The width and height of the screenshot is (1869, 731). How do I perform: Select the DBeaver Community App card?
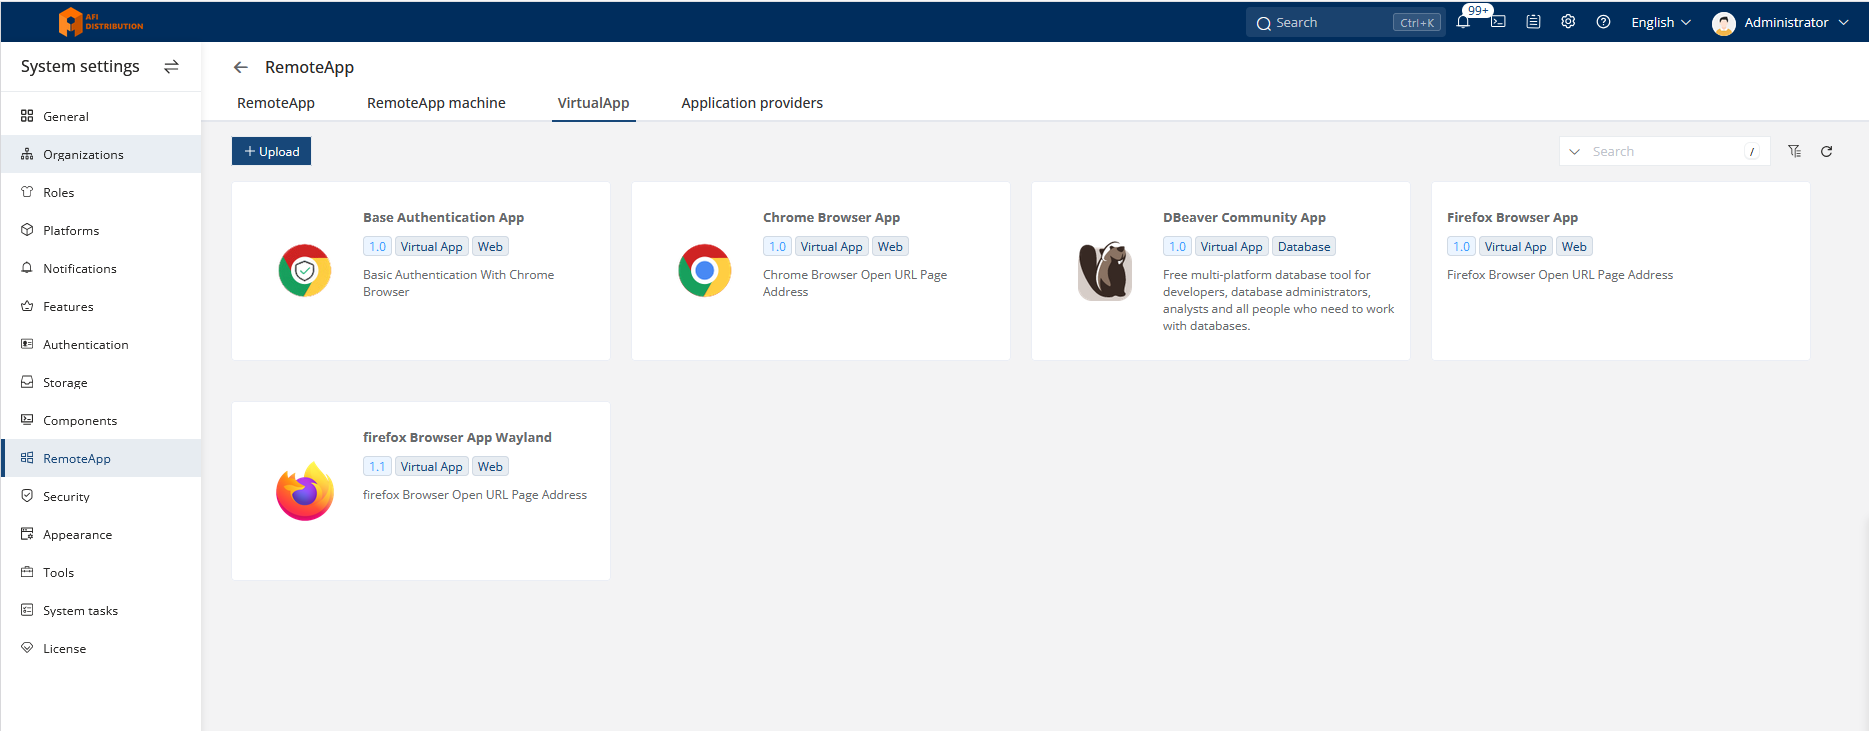coord(1220,271)
